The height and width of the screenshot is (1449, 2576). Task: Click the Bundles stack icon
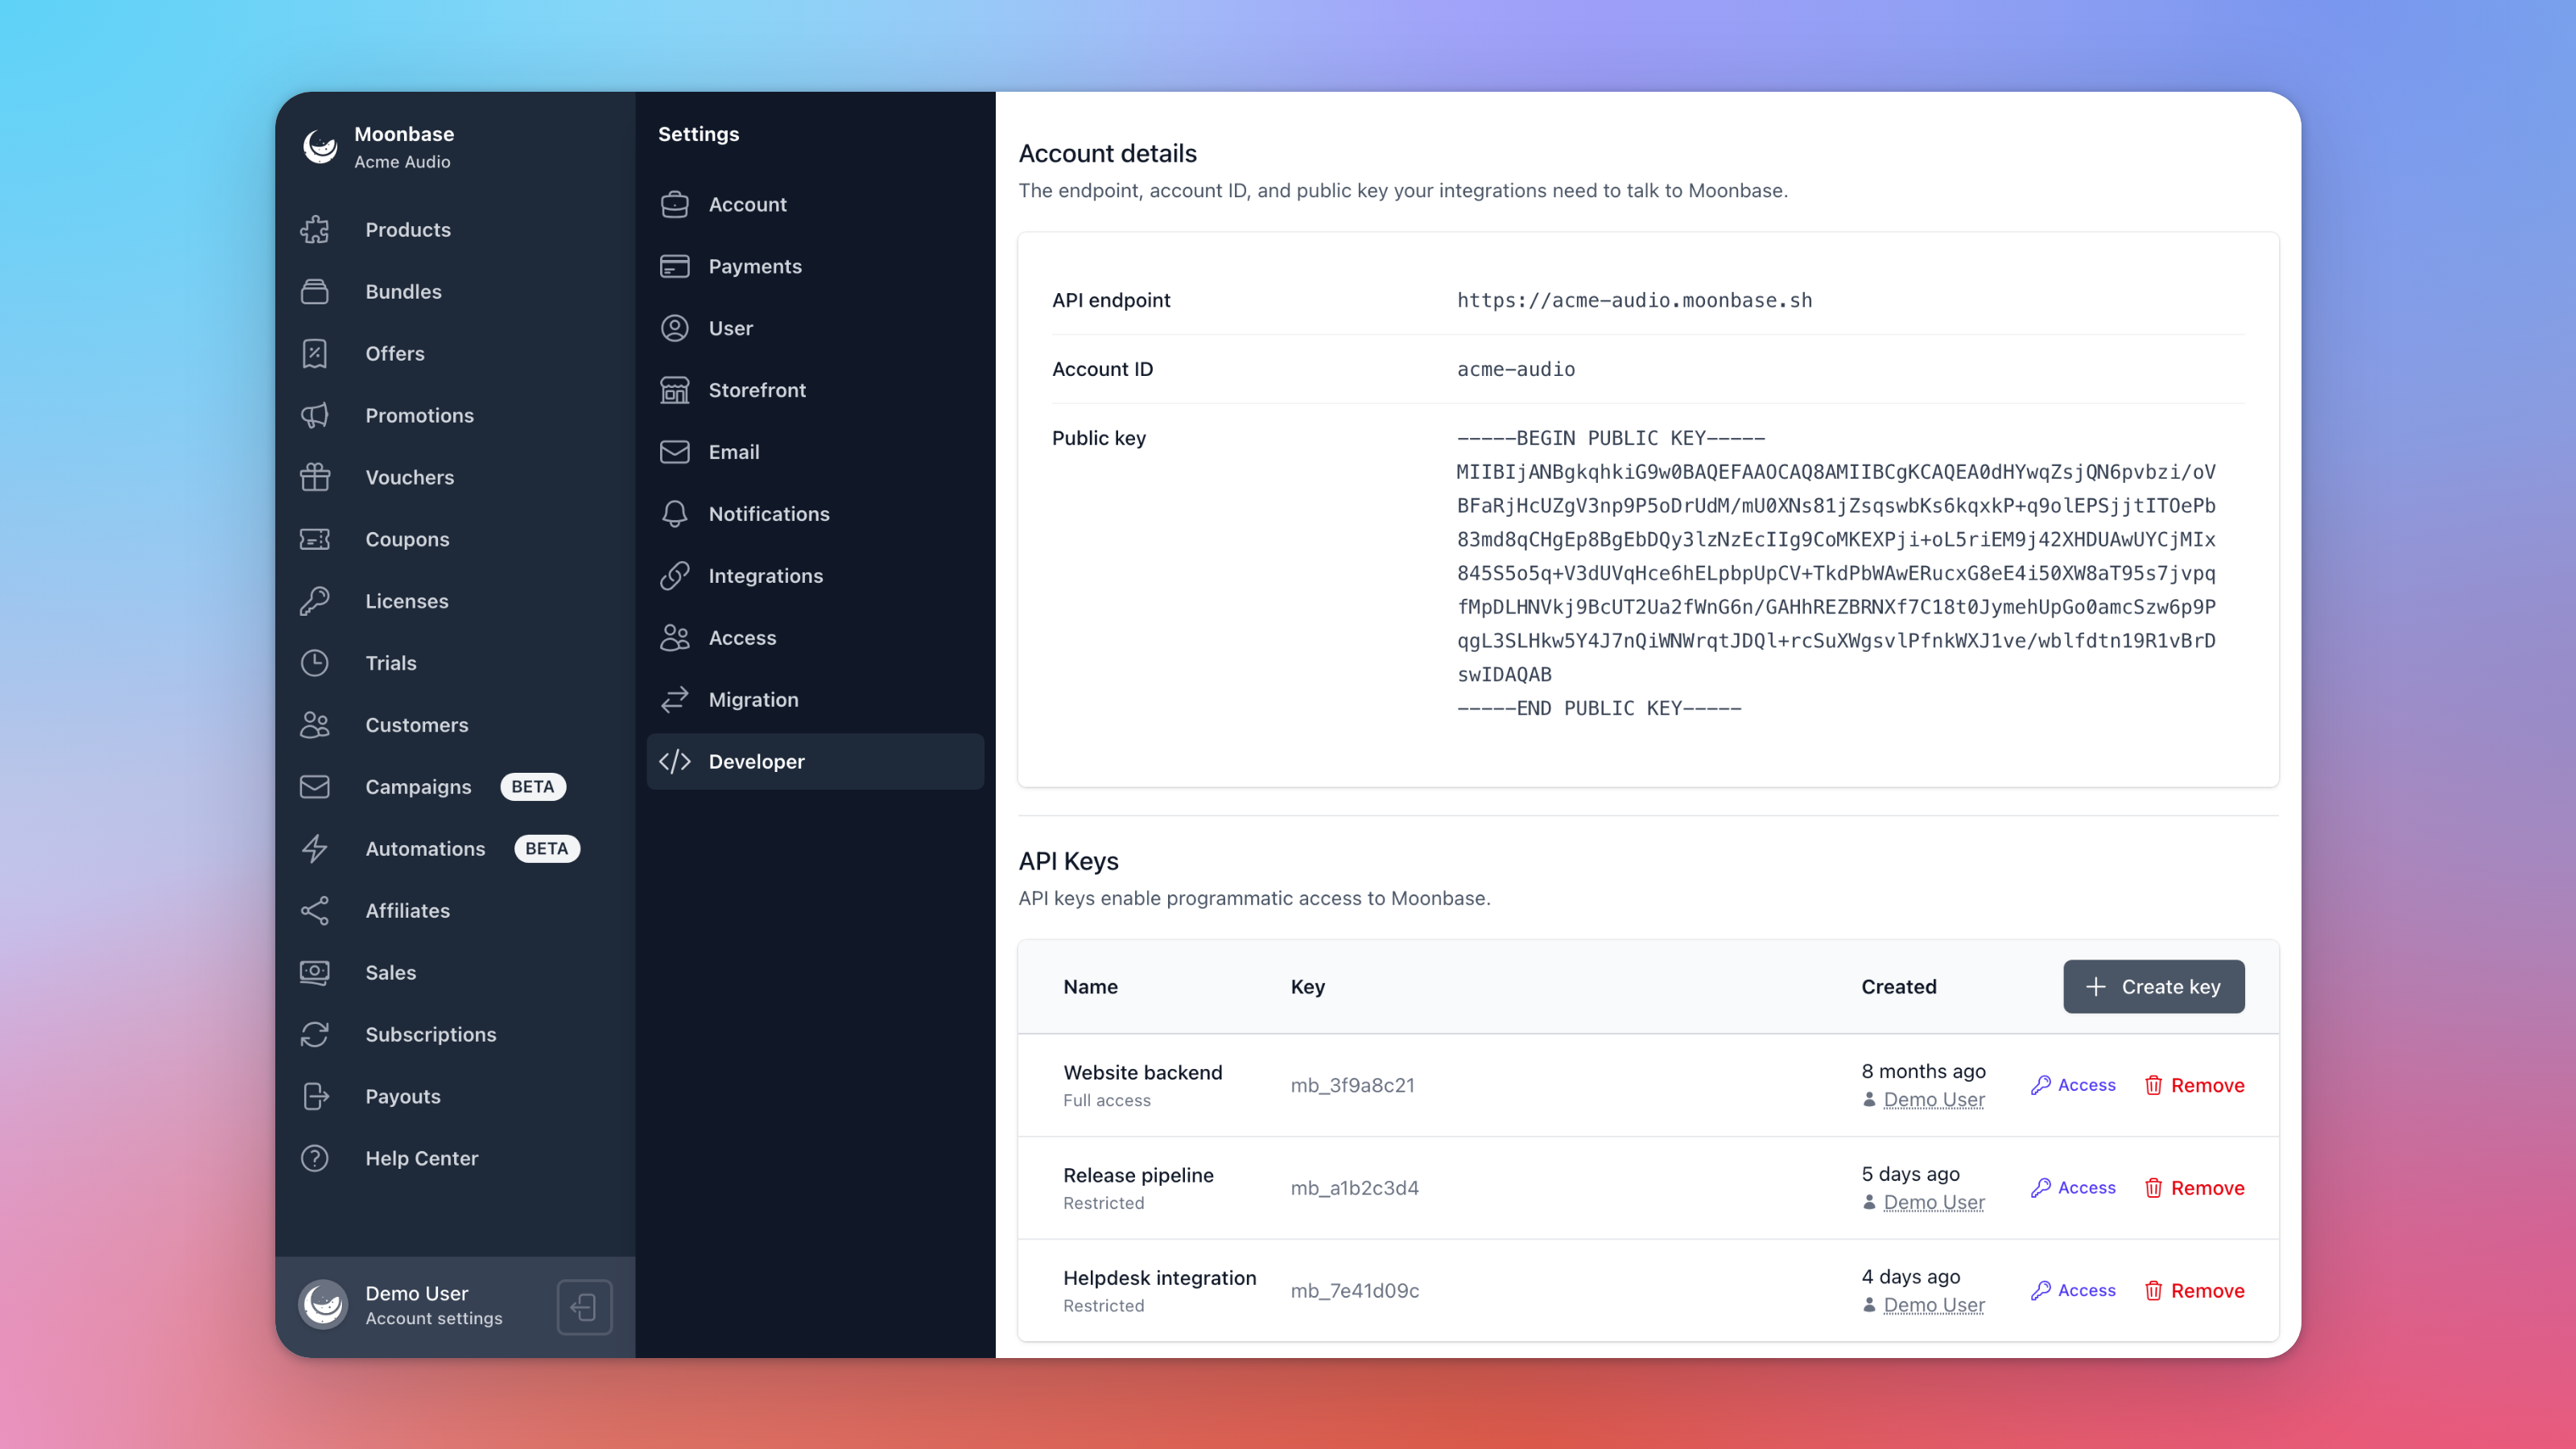(x=315, y=292)
